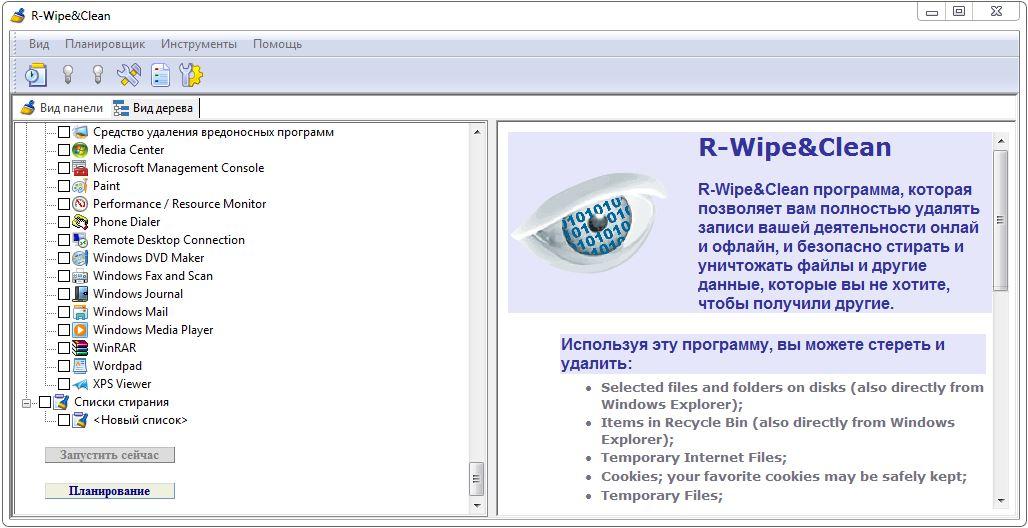Screen dimensions: 1028x528
Task: Click the Performance / Resource Monitor icon
Action: [80, 204]
